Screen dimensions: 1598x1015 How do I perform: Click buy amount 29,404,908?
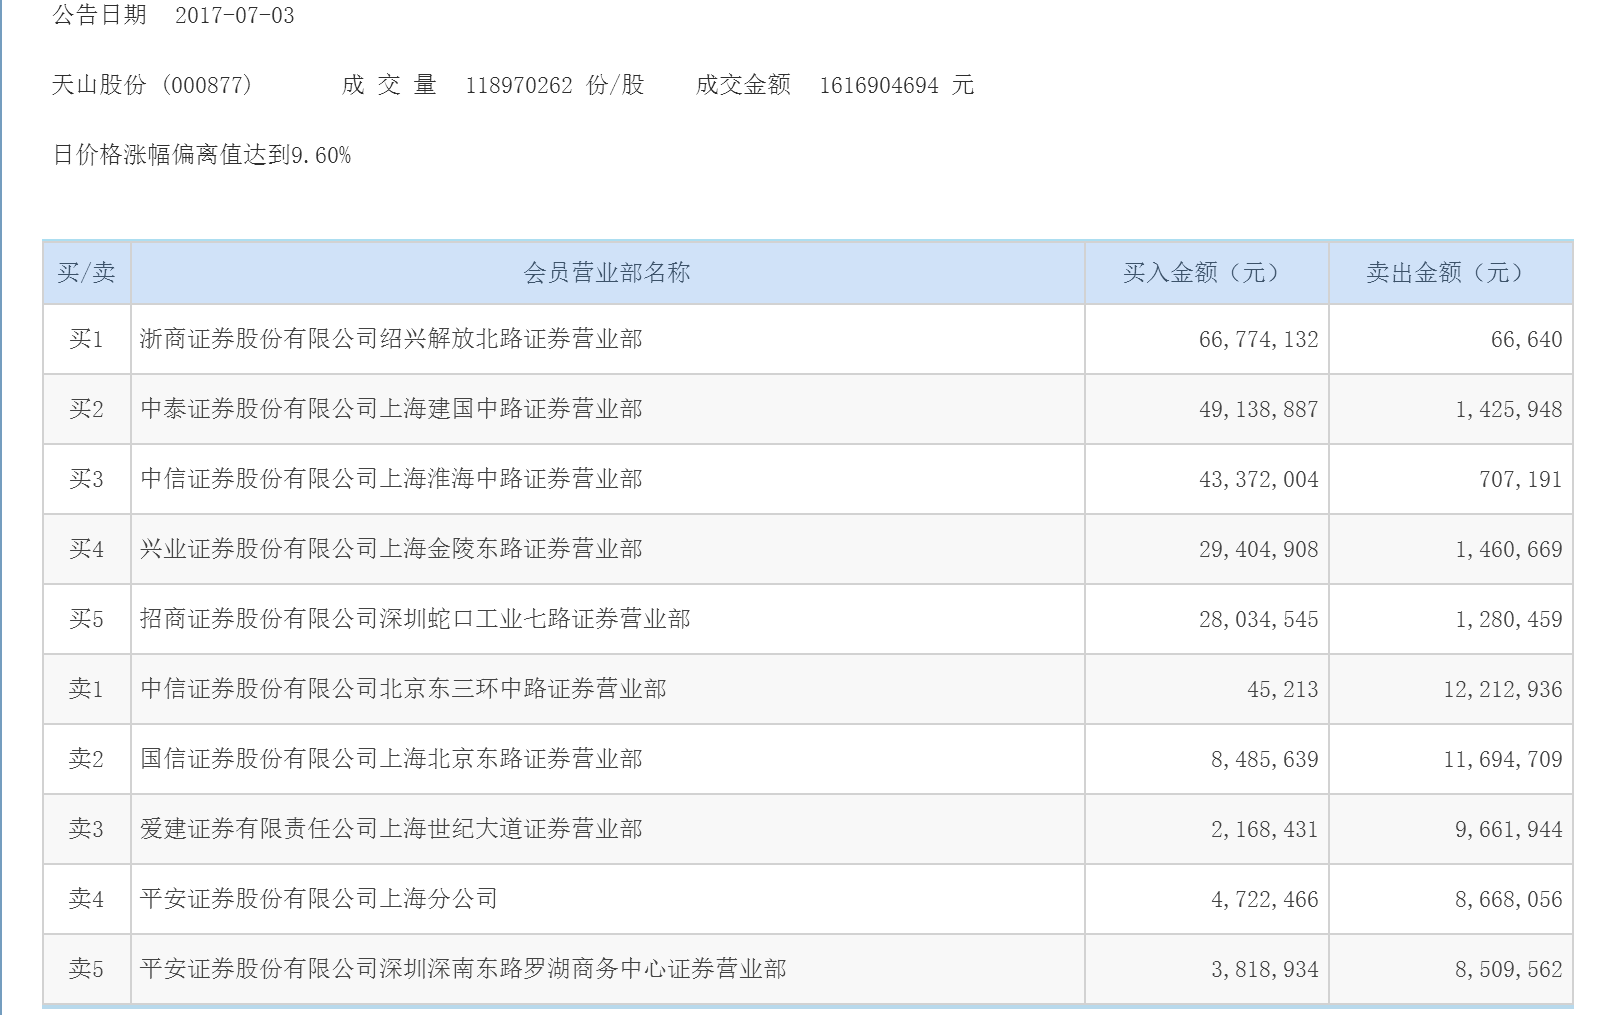[1259, 550]
